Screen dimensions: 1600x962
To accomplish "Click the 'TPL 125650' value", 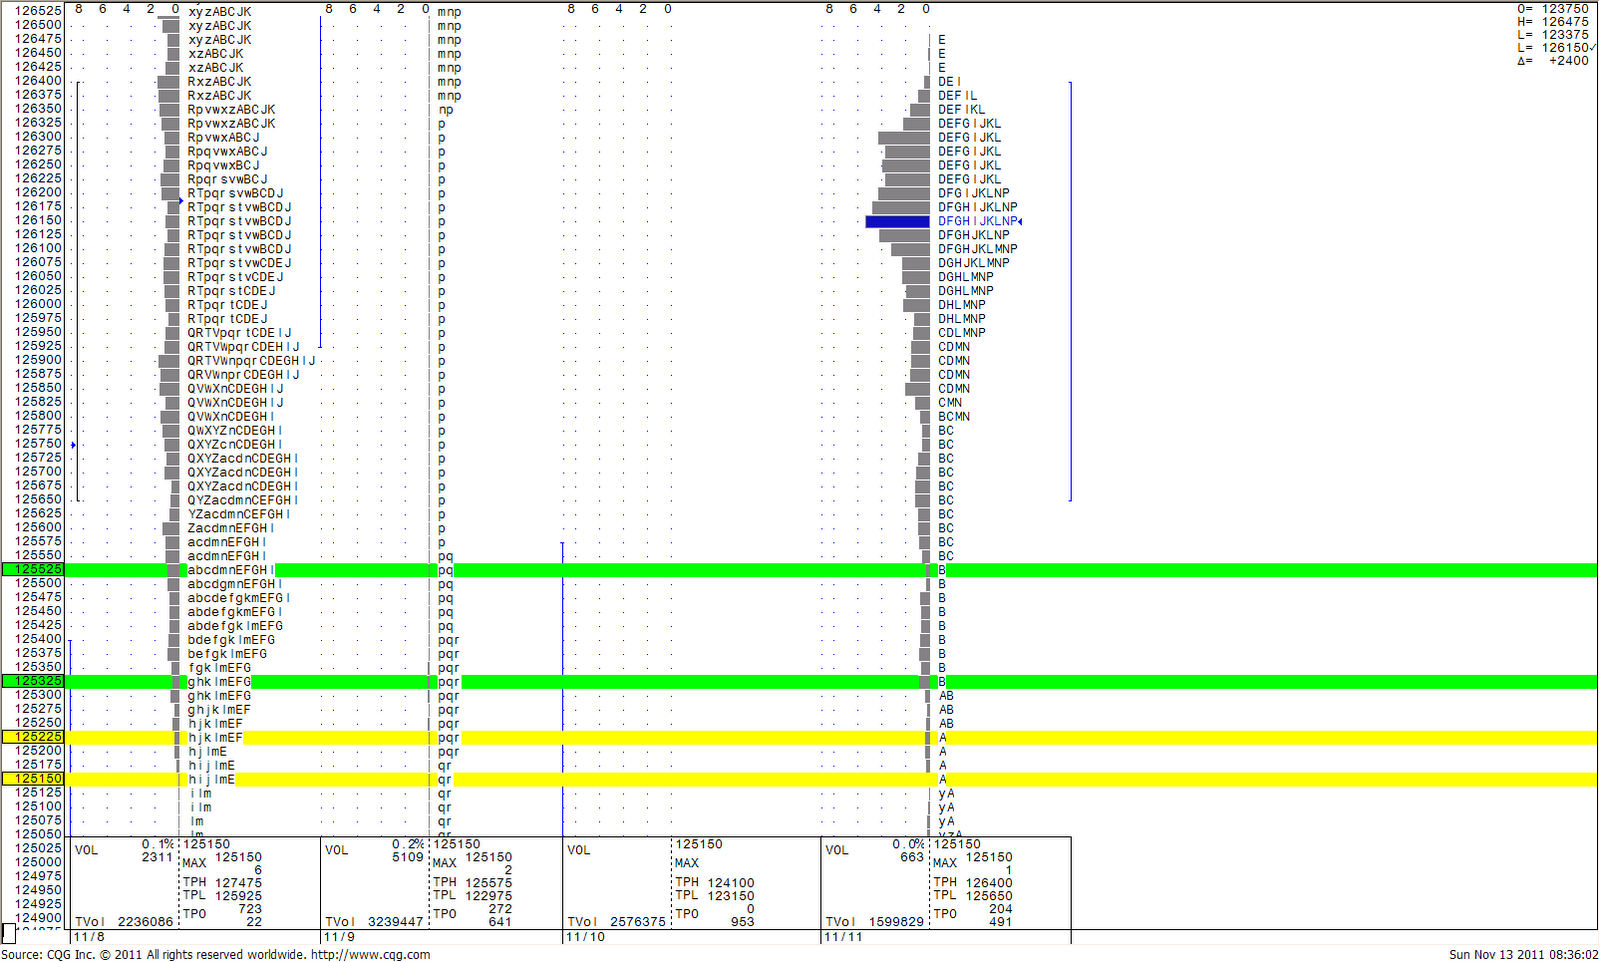I will tap(973, 895).
